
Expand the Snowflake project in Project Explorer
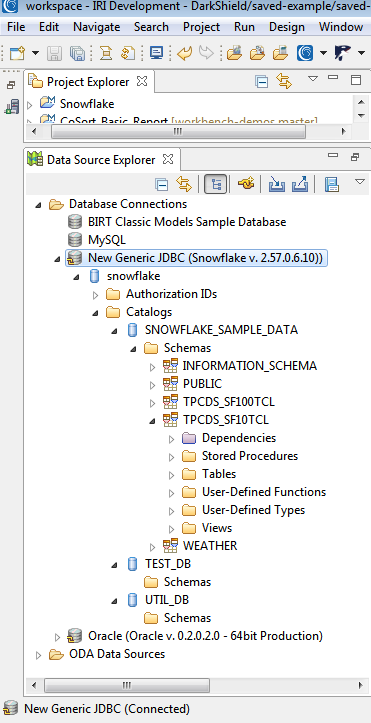(x=30, y=105)
